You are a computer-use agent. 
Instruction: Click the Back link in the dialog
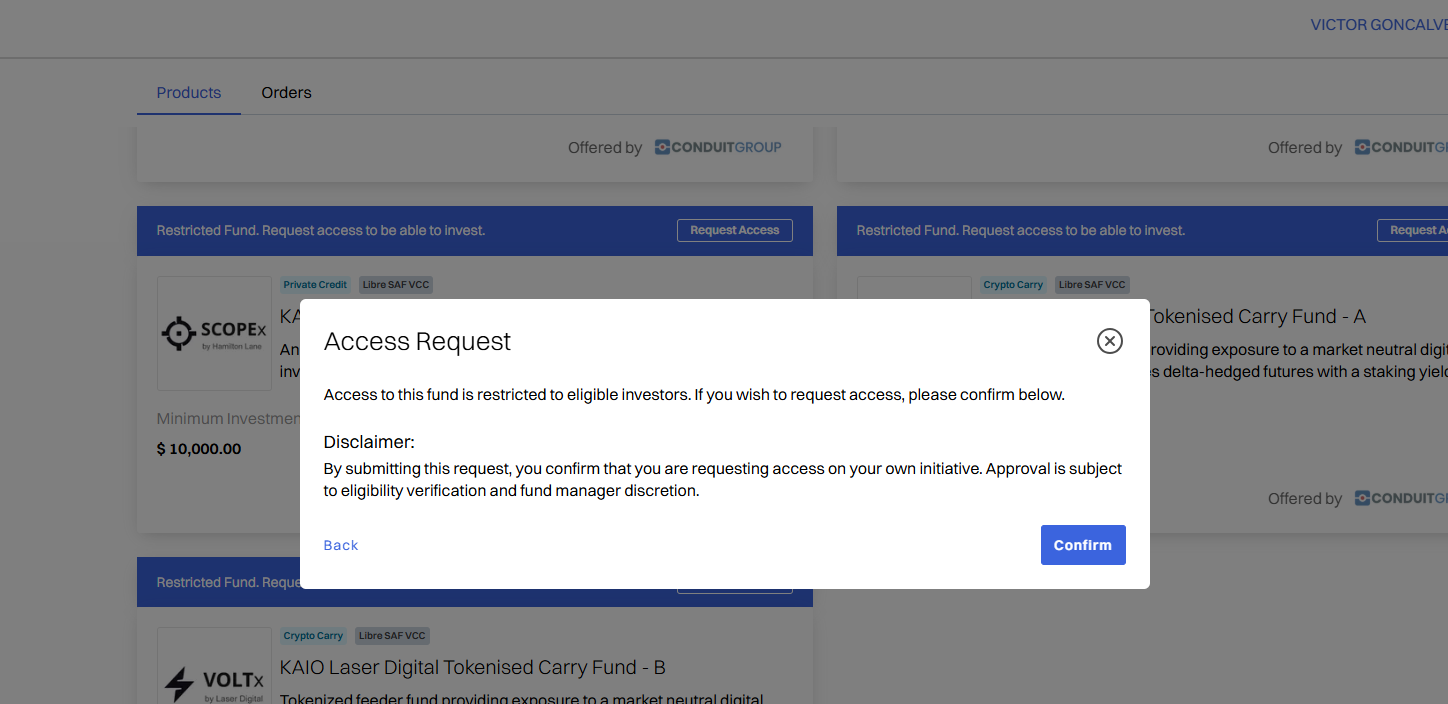click(x=340, y=545)
